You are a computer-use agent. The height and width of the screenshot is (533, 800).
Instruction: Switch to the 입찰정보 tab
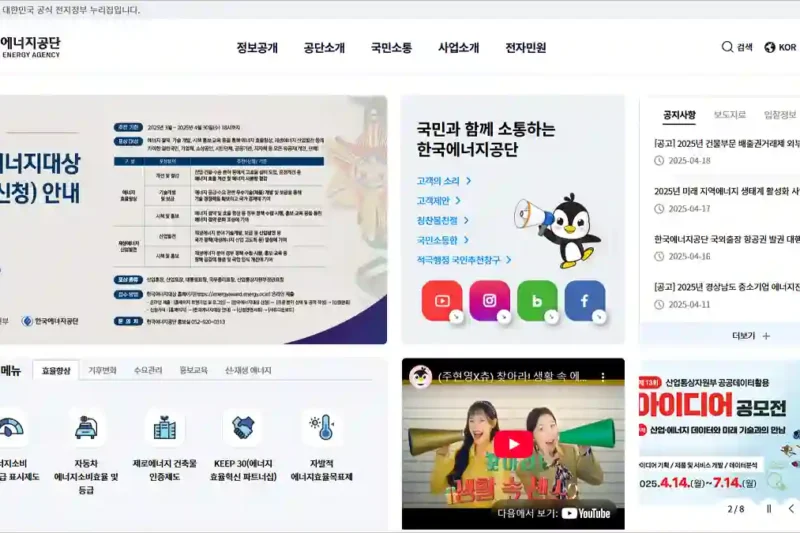click(x=780, y=115)
